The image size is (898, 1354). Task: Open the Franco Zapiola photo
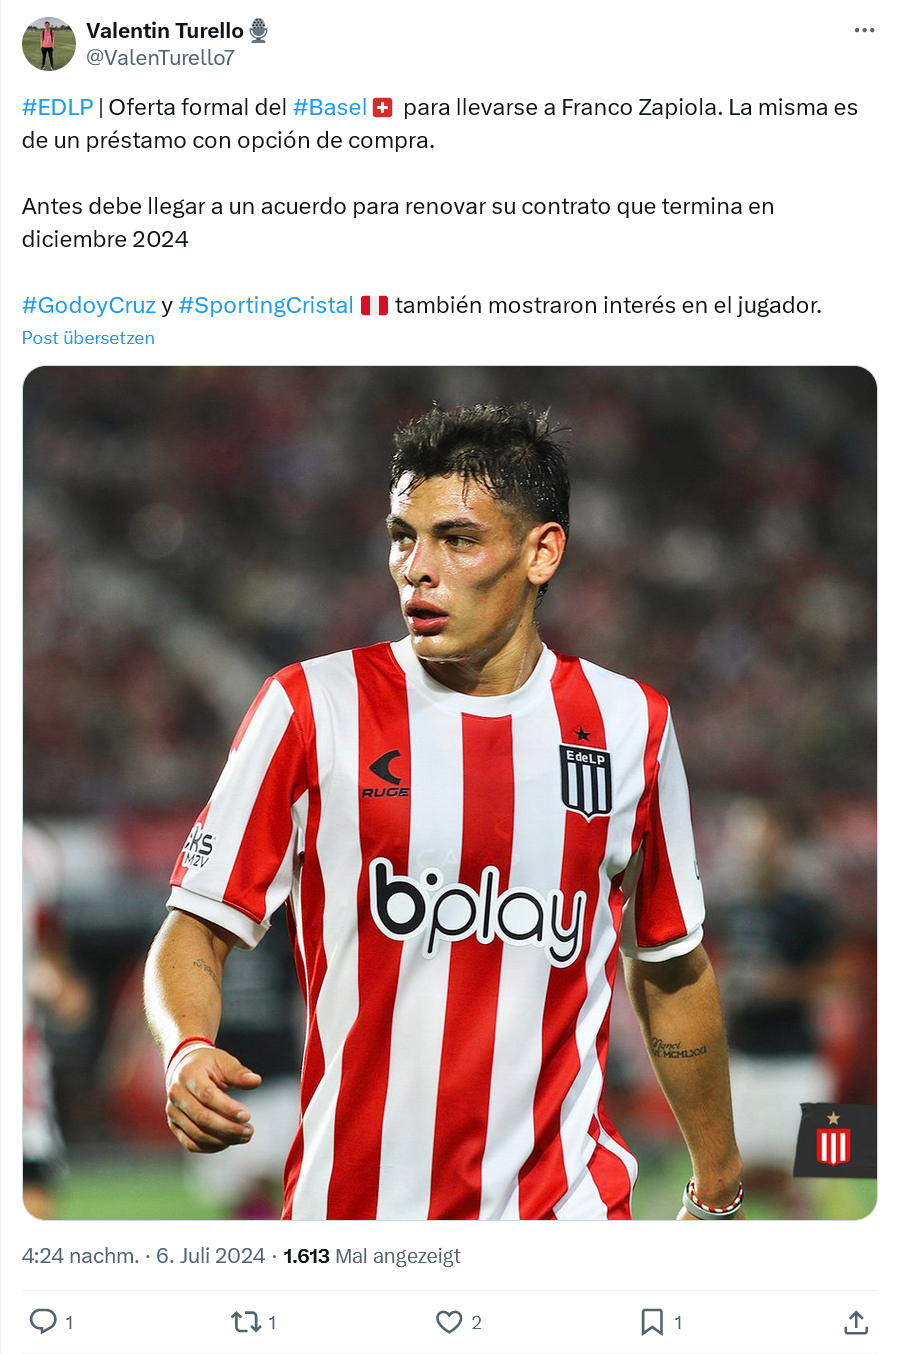pos(450,793)
